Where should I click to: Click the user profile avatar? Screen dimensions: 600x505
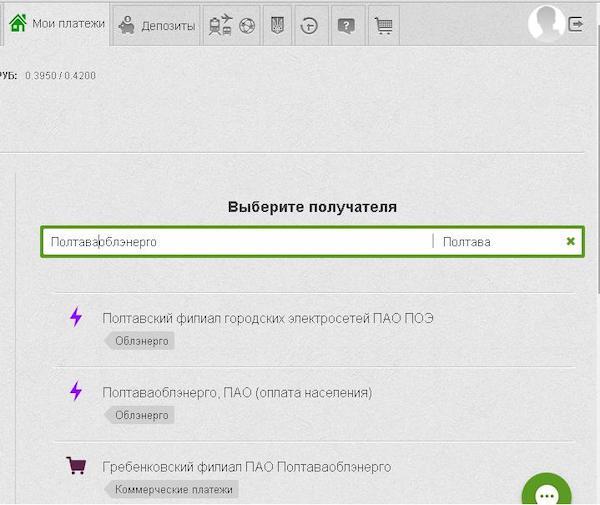546,23
